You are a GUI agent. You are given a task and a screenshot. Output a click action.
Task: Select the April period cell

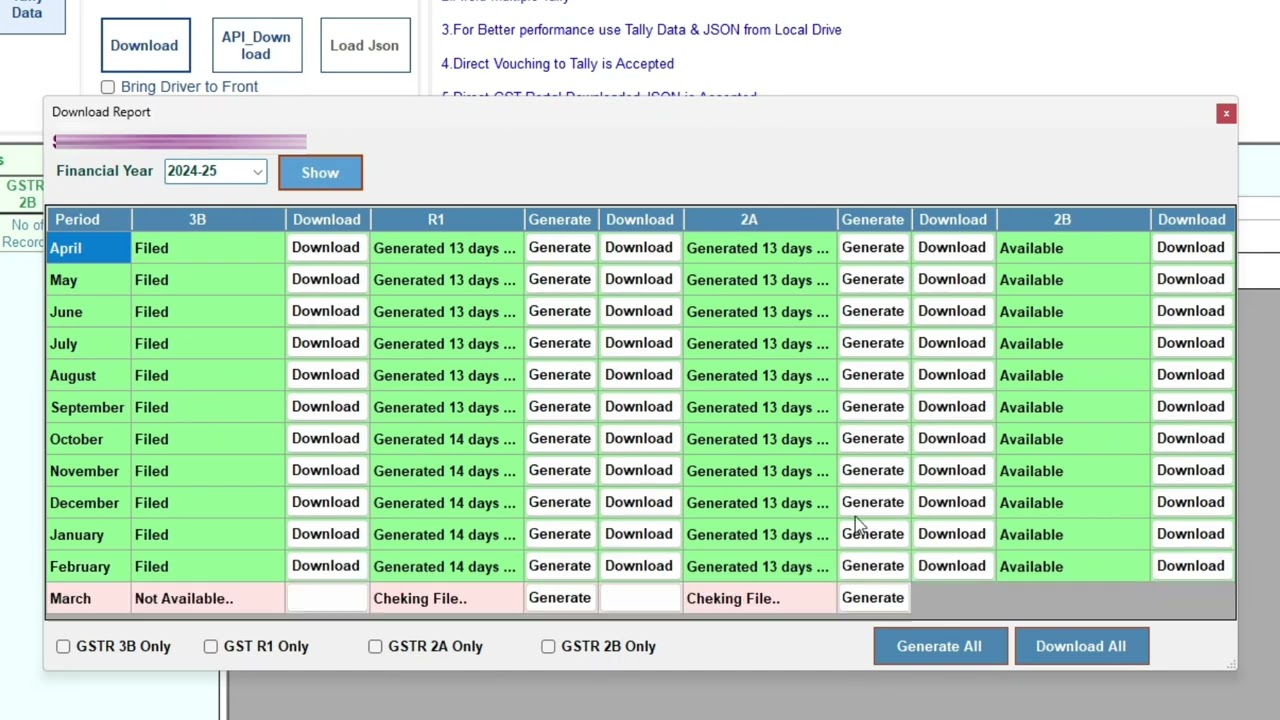pyautogui.click(x=88, y=248)
